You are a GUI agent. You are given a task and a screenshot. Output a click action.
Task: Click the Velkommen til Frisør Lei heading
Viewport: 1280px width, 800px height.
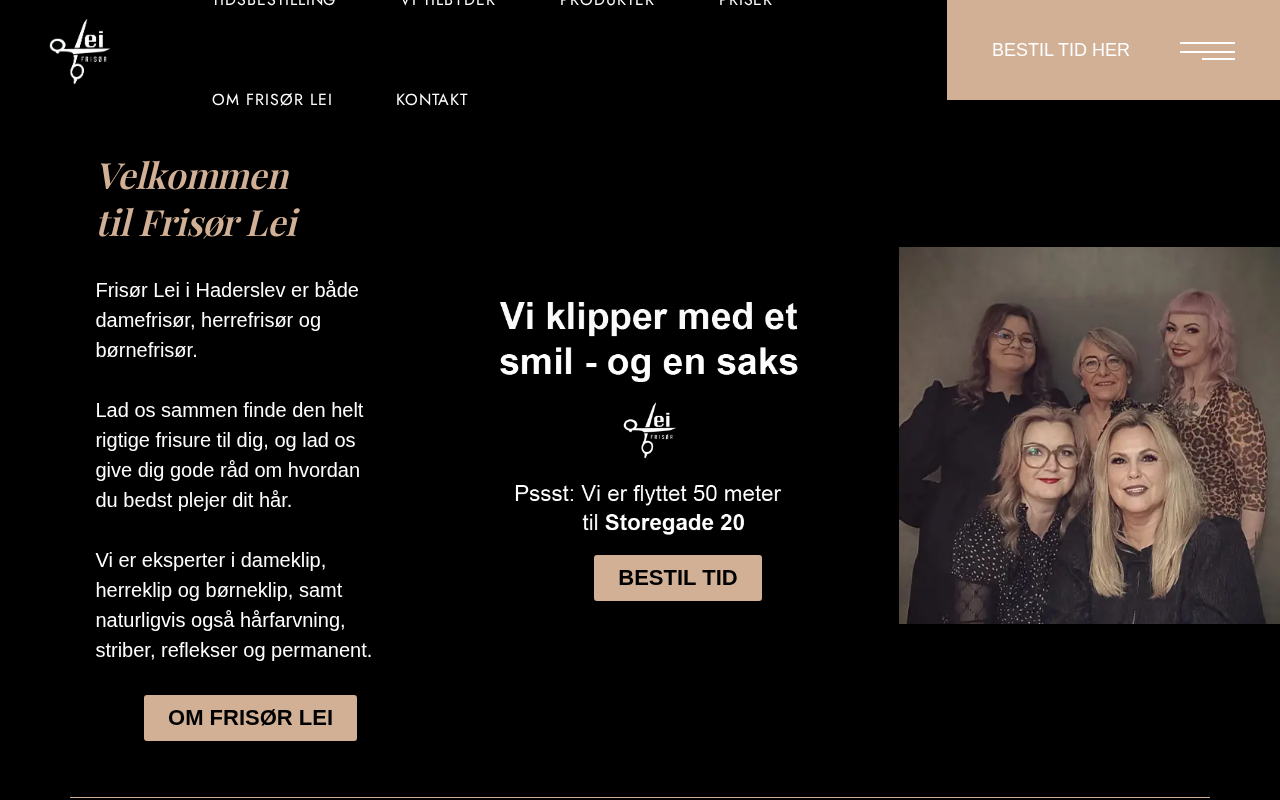(x=197, y=198)
